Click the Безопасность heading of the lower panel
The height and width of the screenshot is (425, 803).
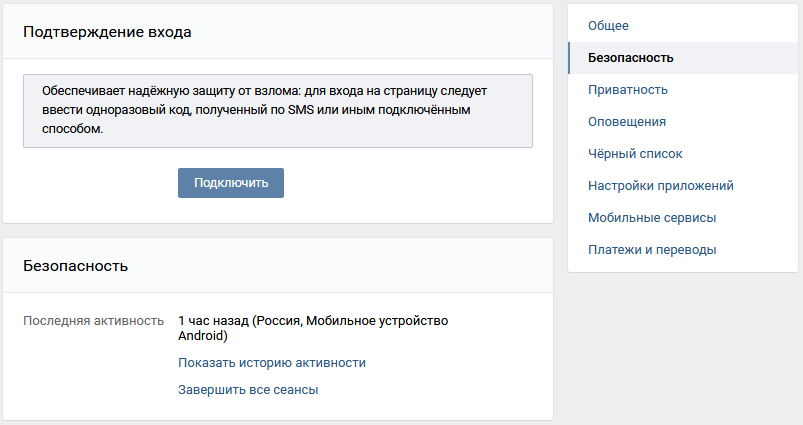[75, 266]
